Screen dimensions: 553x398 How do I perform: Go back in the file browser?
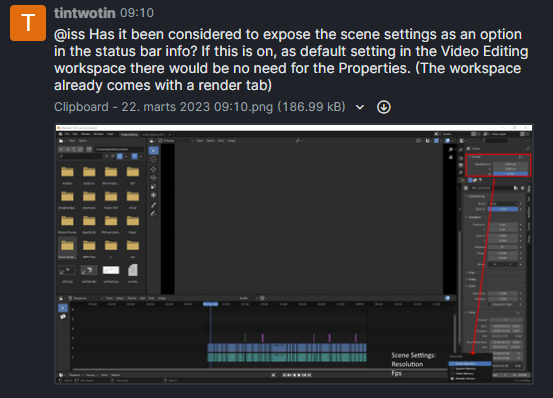(x=60, y=149)
